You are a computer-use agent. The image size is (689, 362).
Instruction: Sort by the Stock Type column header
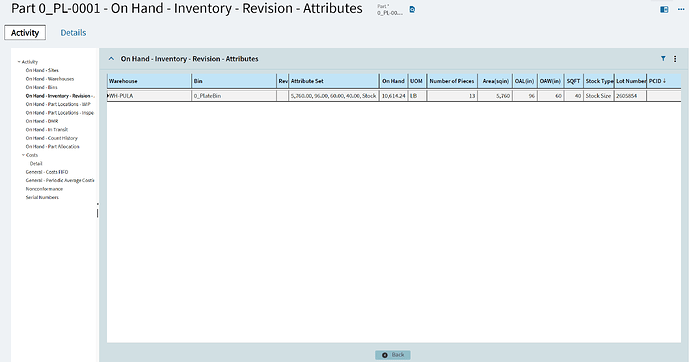click(x=599, y=81)
